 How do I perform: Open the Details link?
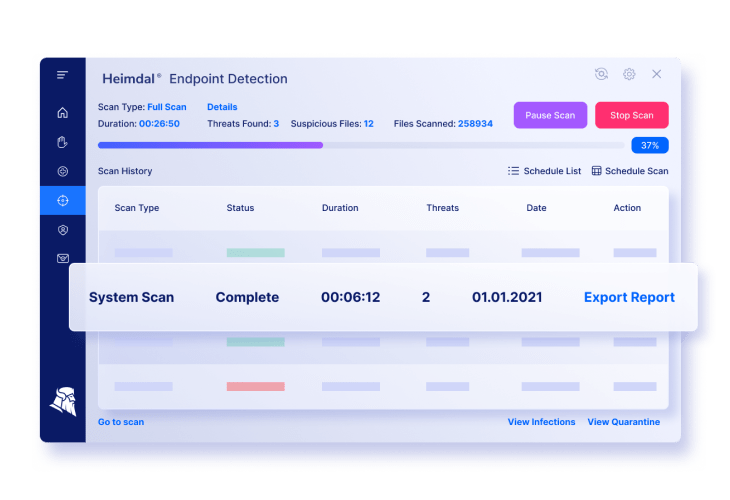(x=222, y=107)
